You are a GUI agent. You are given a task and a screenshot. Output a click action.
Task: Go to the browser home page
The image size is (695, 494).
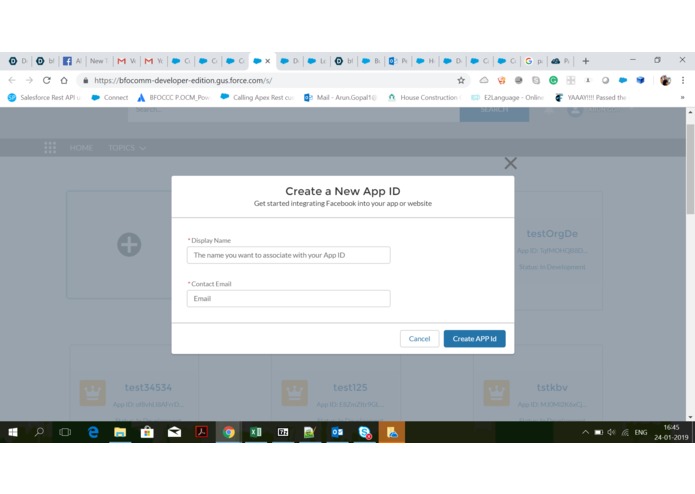click(x=64, y=80)
